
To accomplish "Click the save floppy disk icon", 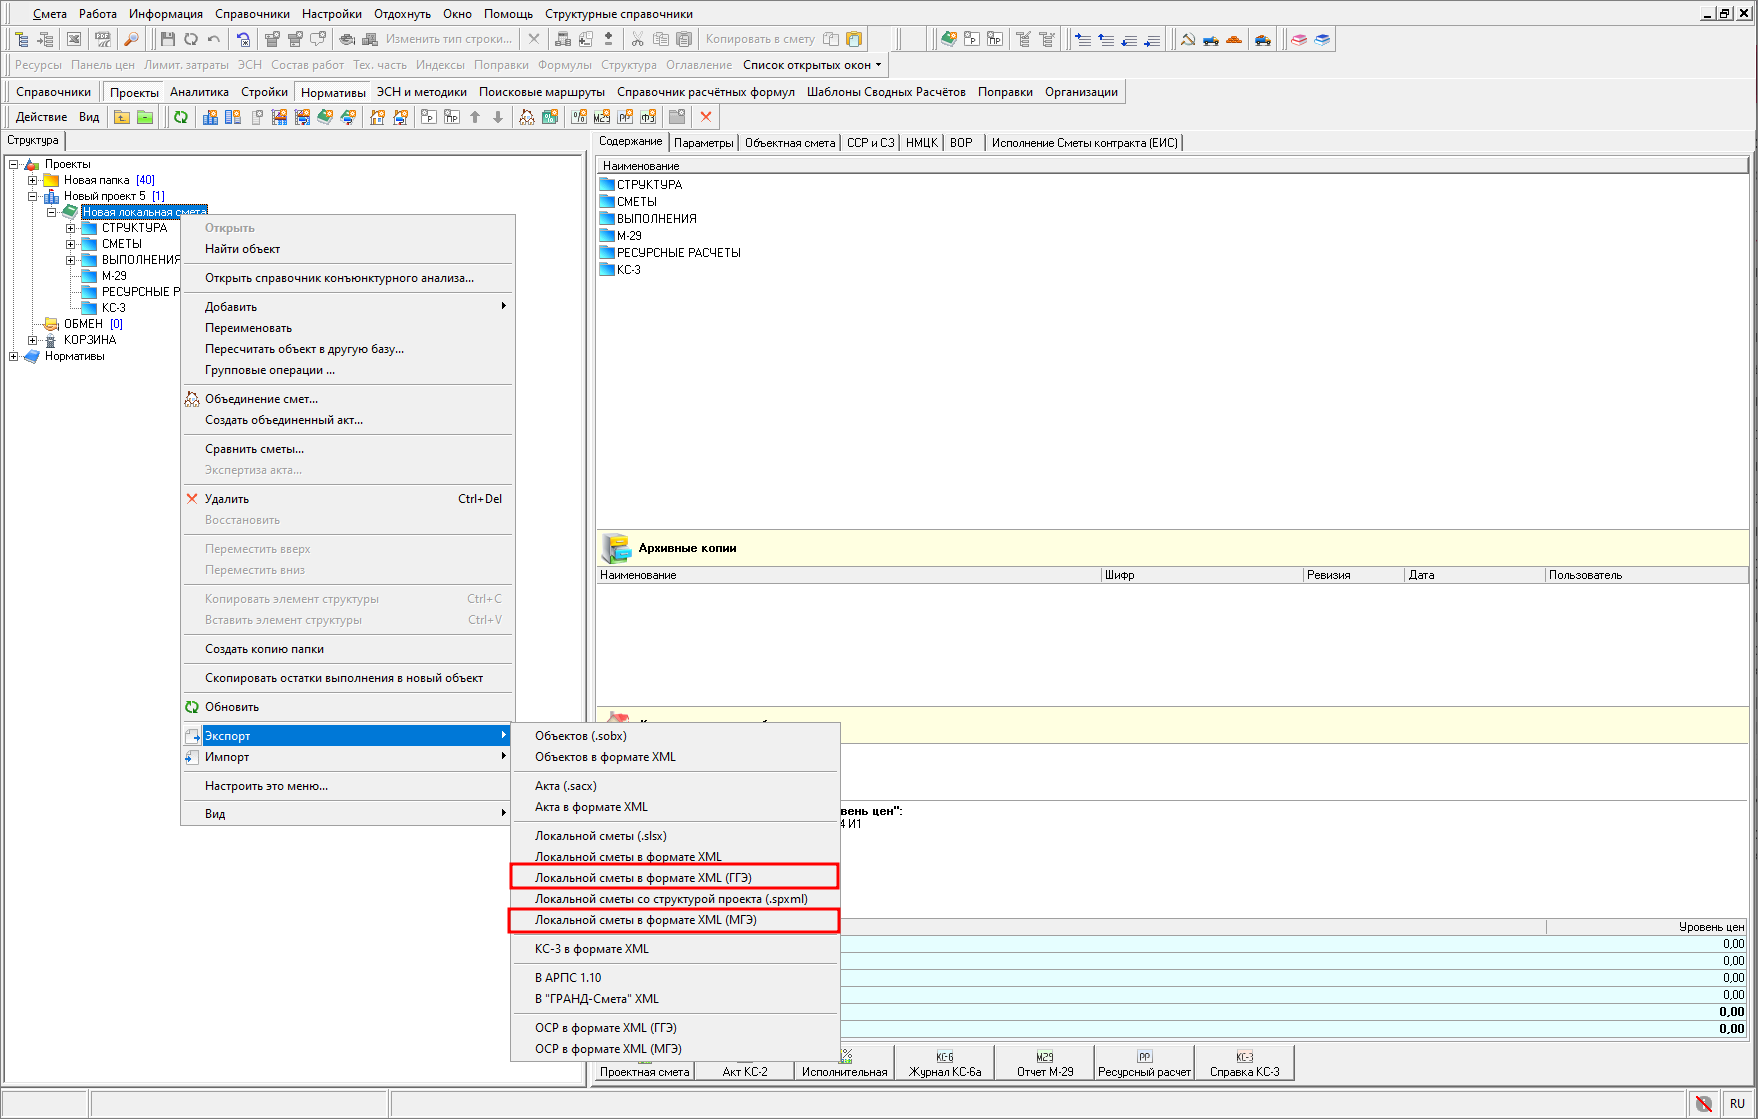I will click(167, 39).
